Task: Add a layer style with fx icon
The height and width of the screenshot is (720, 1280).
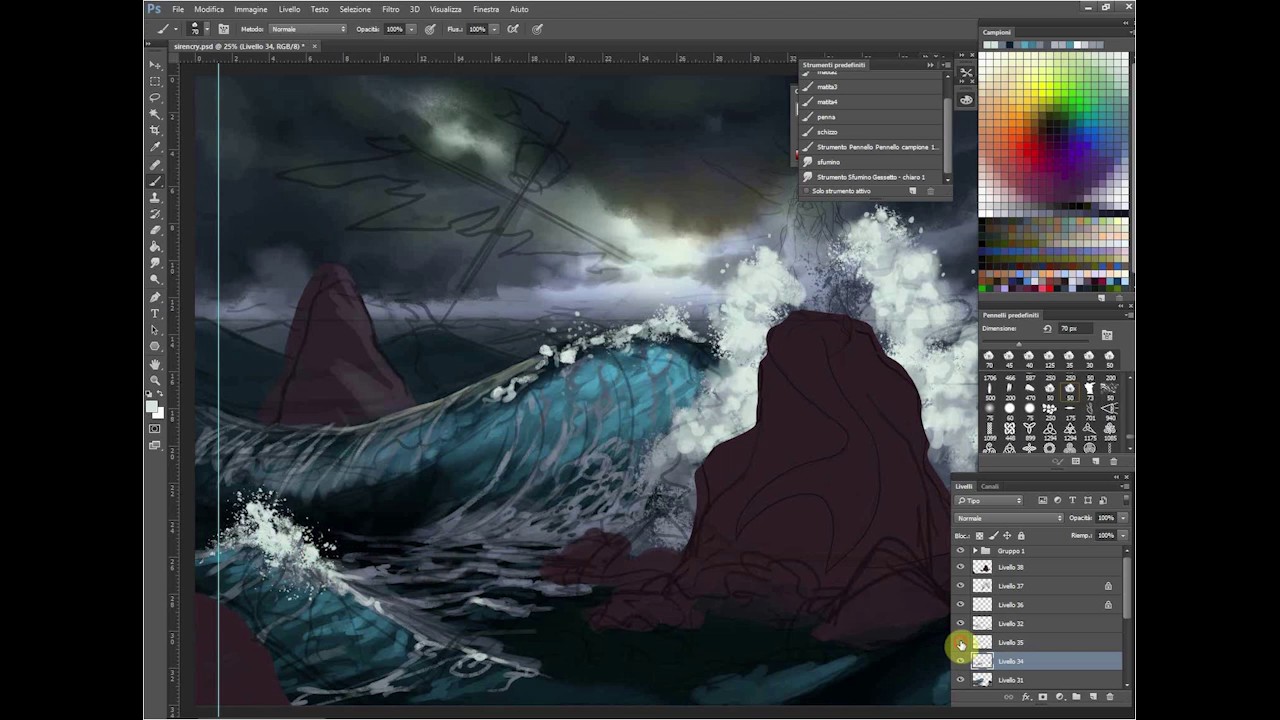Action: (x=1026, y=697)
